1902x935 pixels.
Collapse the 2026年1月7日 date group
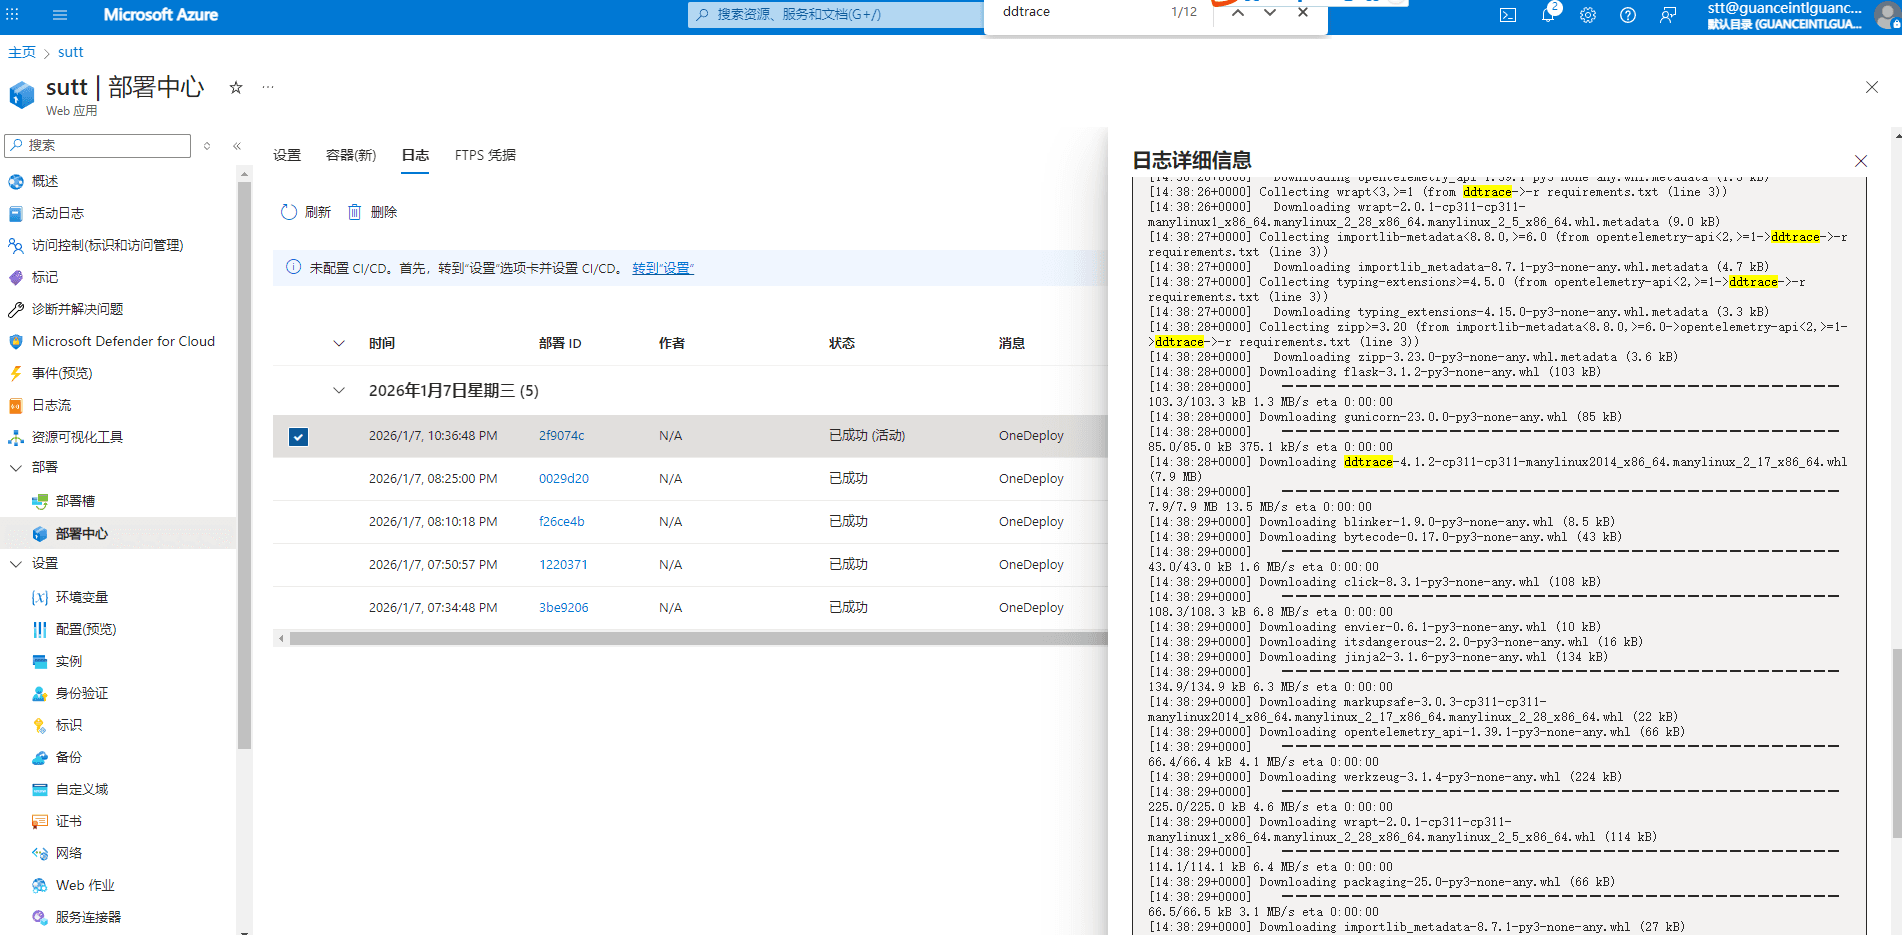point(339,391)
